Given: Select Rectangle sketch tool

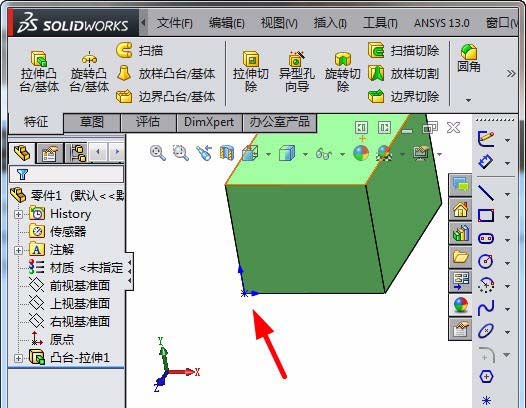Looking at the screenshot, I should pos(485,216).
